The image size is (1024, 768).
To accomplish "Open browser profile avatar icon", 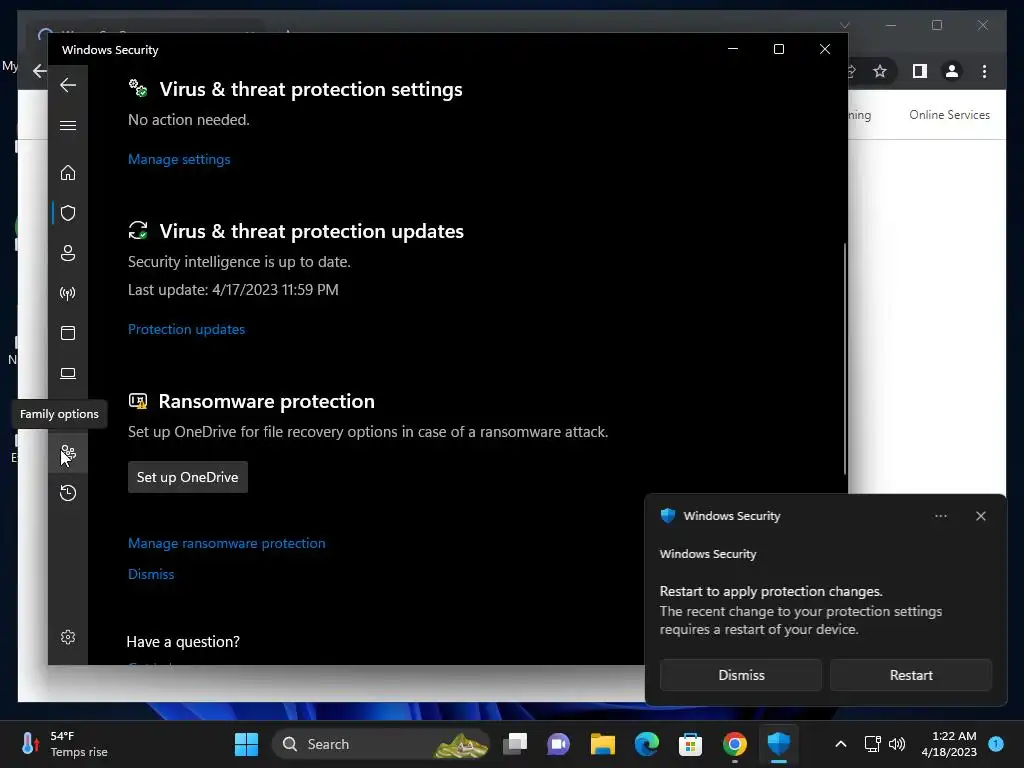I will (952, 71).
